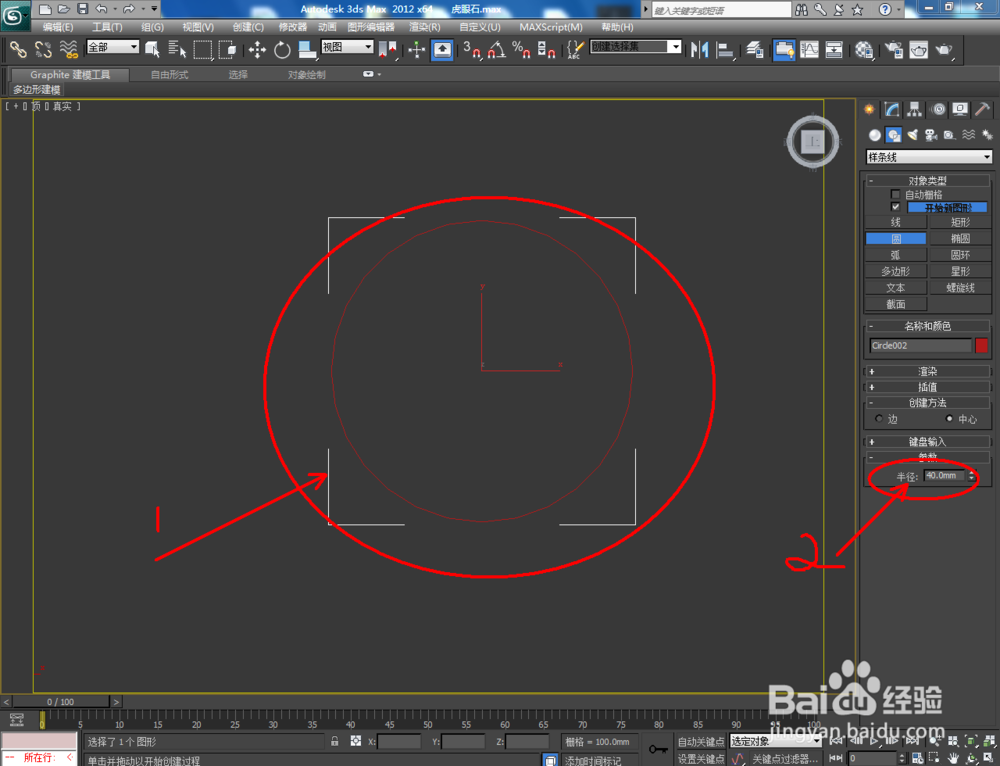The height and width of the screenshot is (766, 1000).
Task: Open the 全部 selection filter dropdown
Action: (113, 47)
